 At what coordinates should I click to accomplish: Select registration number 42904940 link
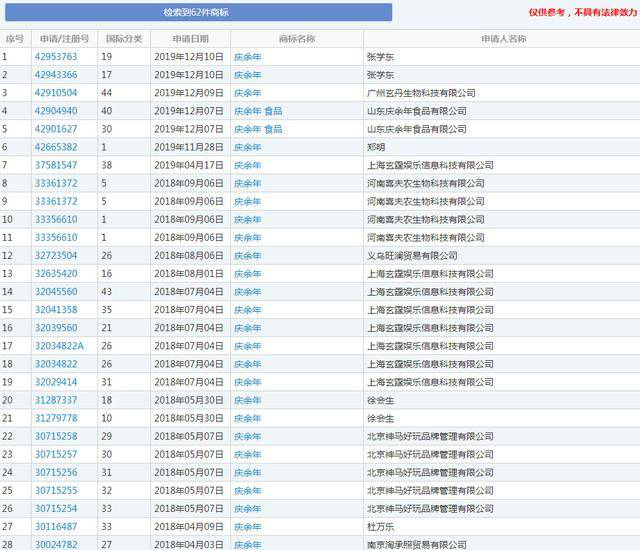[x=56, y=111]
